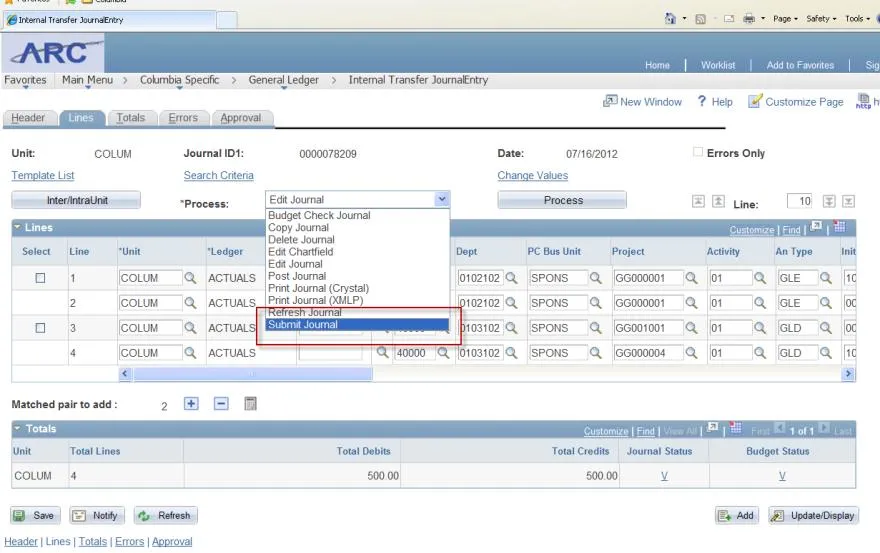Jump to last line arrow icon
Screen dimensions: 880x553
click(849, 201)
